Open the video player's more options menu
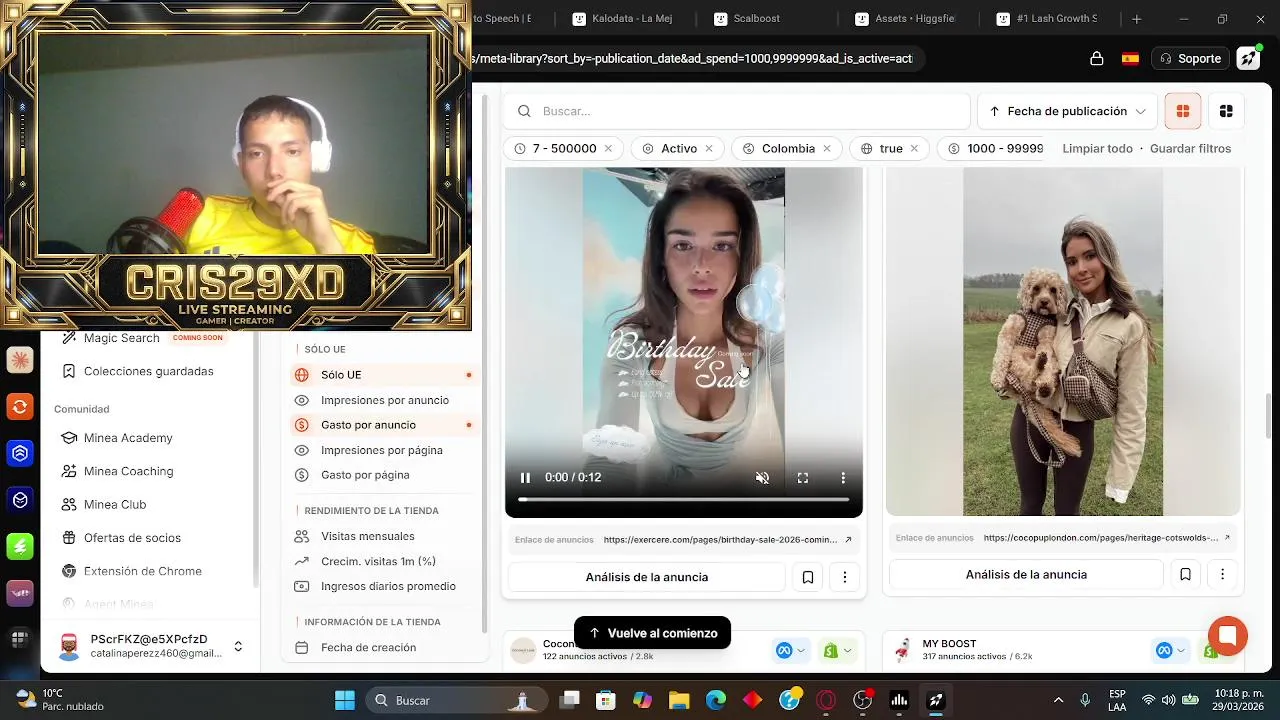This screenshot has width=1280, height=720. click(x=843, y=478)
